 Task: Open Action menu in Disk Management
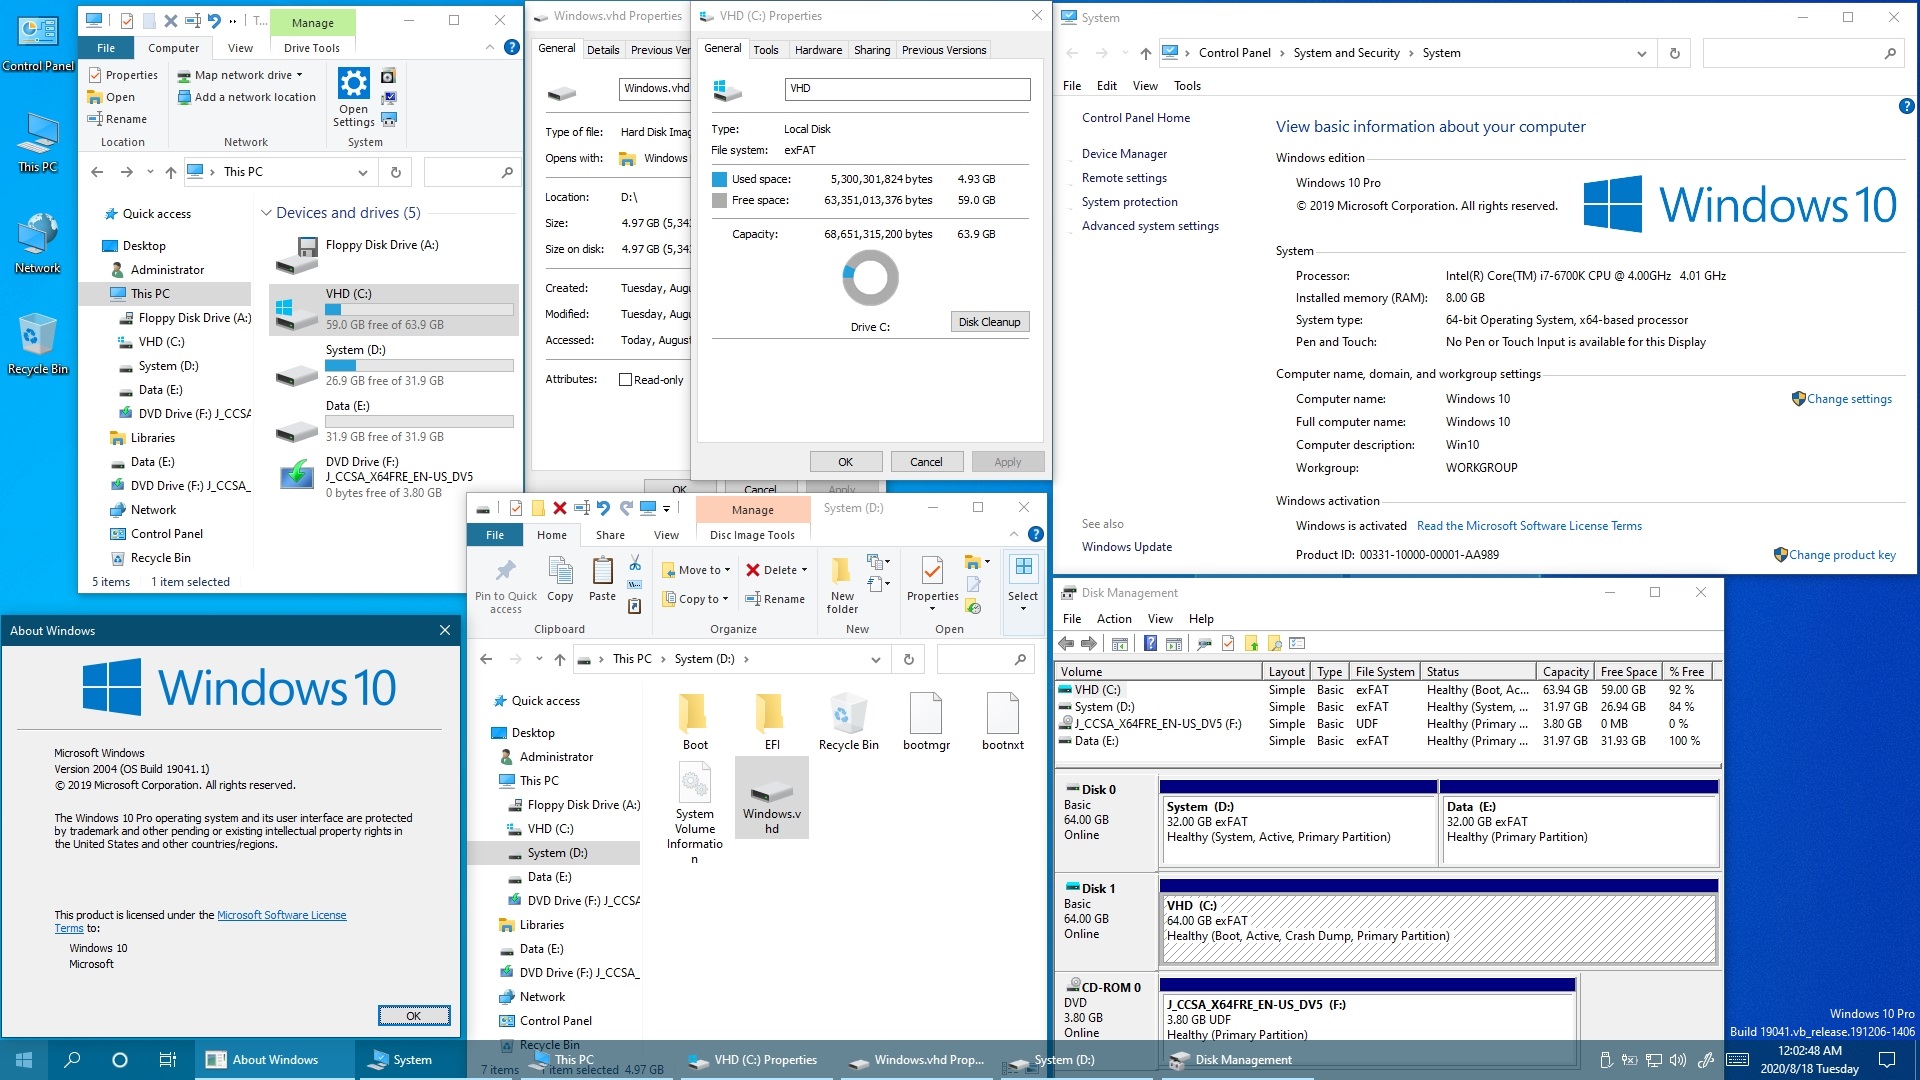tap(1114, 619)
